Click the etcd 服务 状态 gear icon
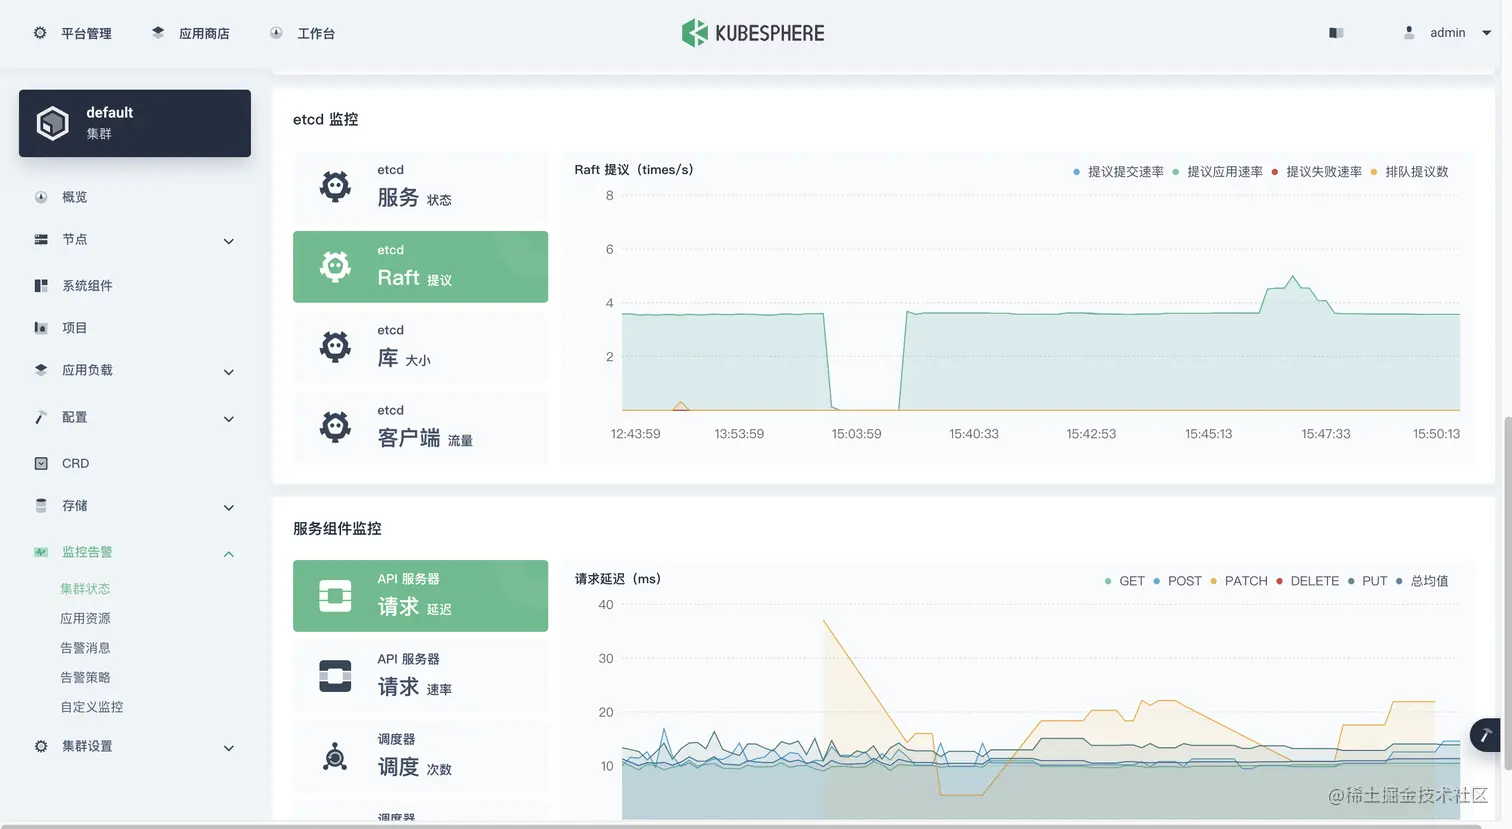 (x=335, y=186)
